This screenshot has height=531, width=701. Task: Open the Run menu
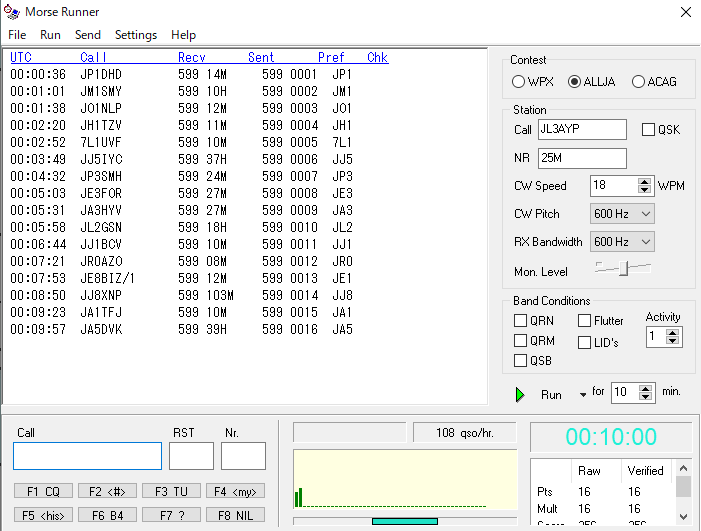pos(50,35)
